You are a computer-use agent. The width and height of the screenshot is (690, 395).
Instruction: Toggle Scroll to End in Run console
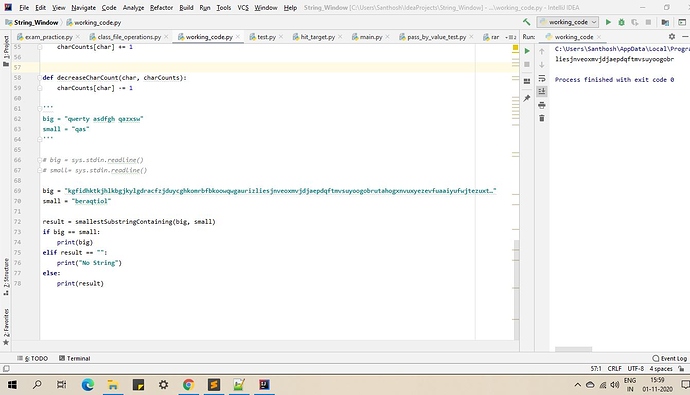542,91
